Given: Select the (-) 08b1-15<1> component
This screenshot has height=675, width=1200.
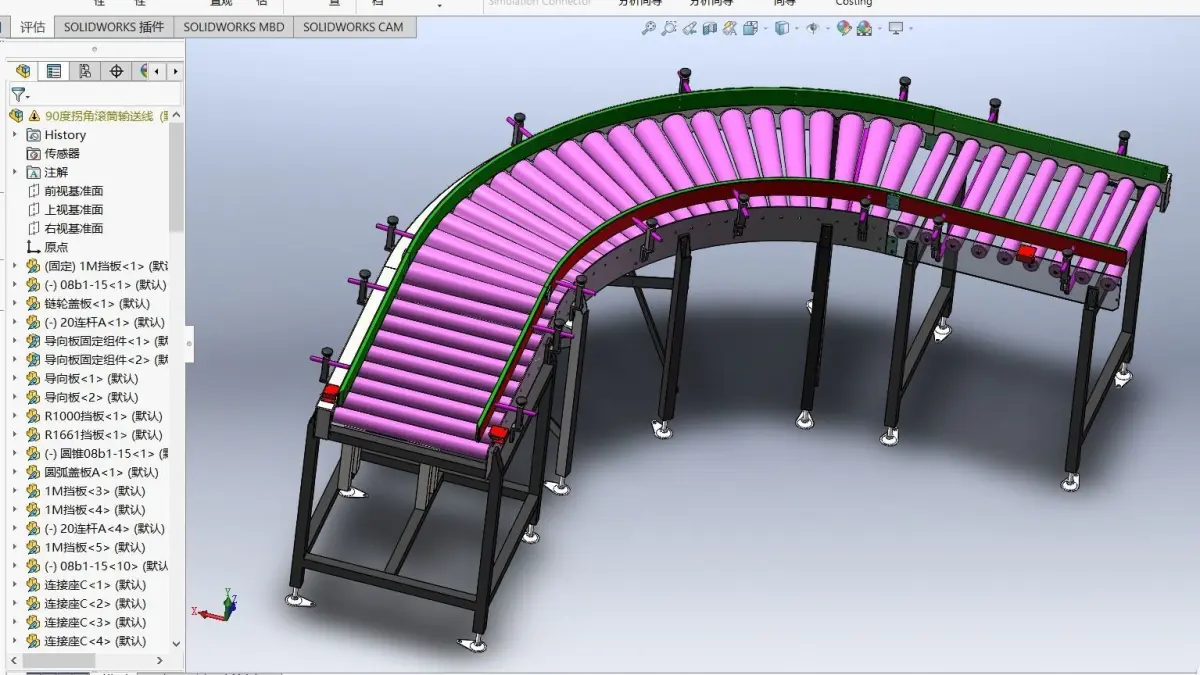Looking at the screenshot, I should (x=105, y=285).
